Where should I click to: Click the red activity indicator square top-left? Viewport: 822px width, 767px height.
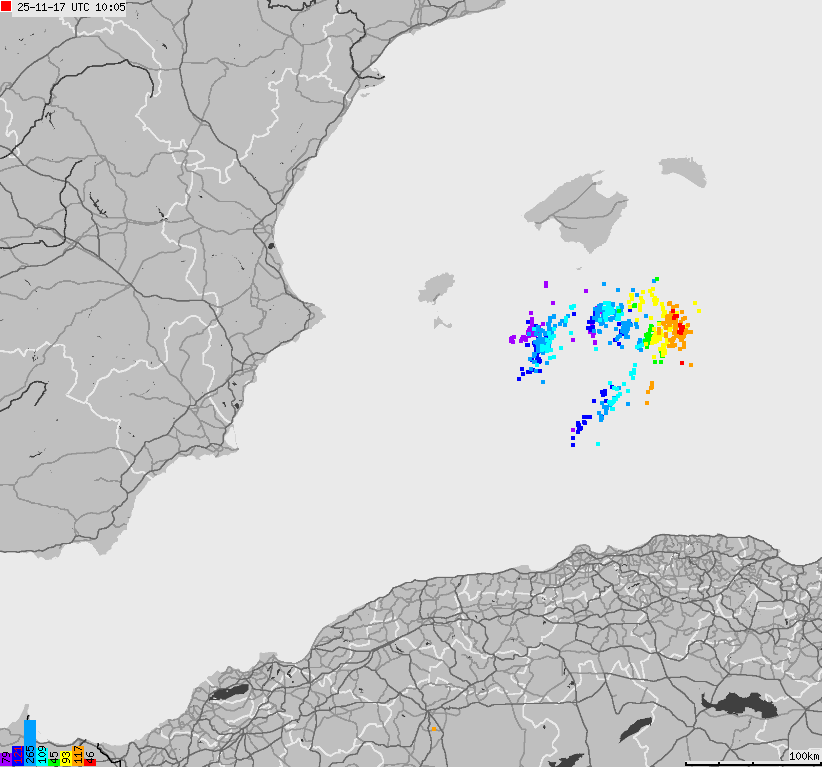click(6, 6)
